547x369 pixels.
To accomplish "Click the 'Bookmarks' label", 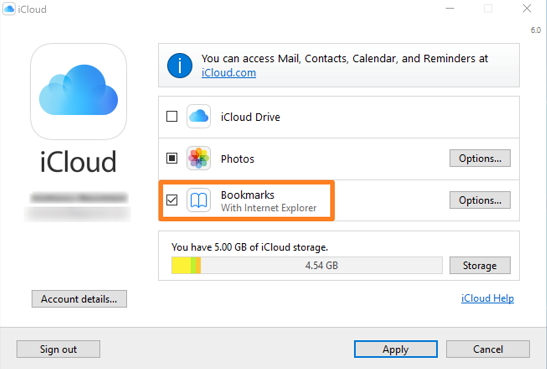I will [x=248, y=195].
